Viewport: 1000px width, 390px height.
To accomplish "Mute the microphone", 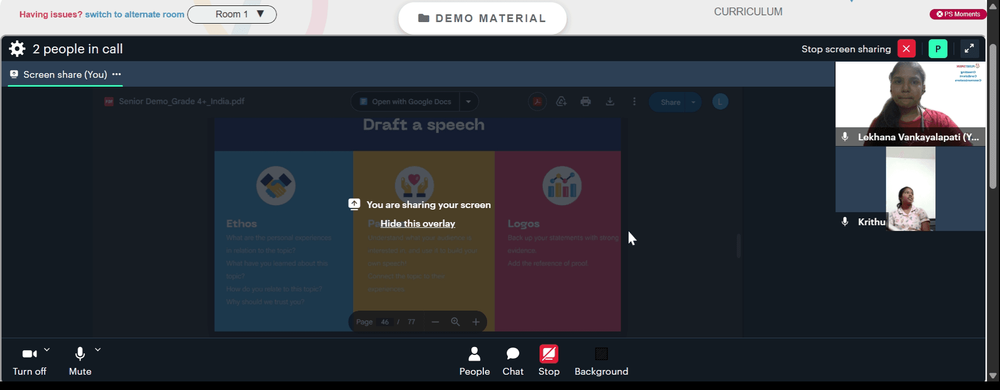I will (80, 361).
